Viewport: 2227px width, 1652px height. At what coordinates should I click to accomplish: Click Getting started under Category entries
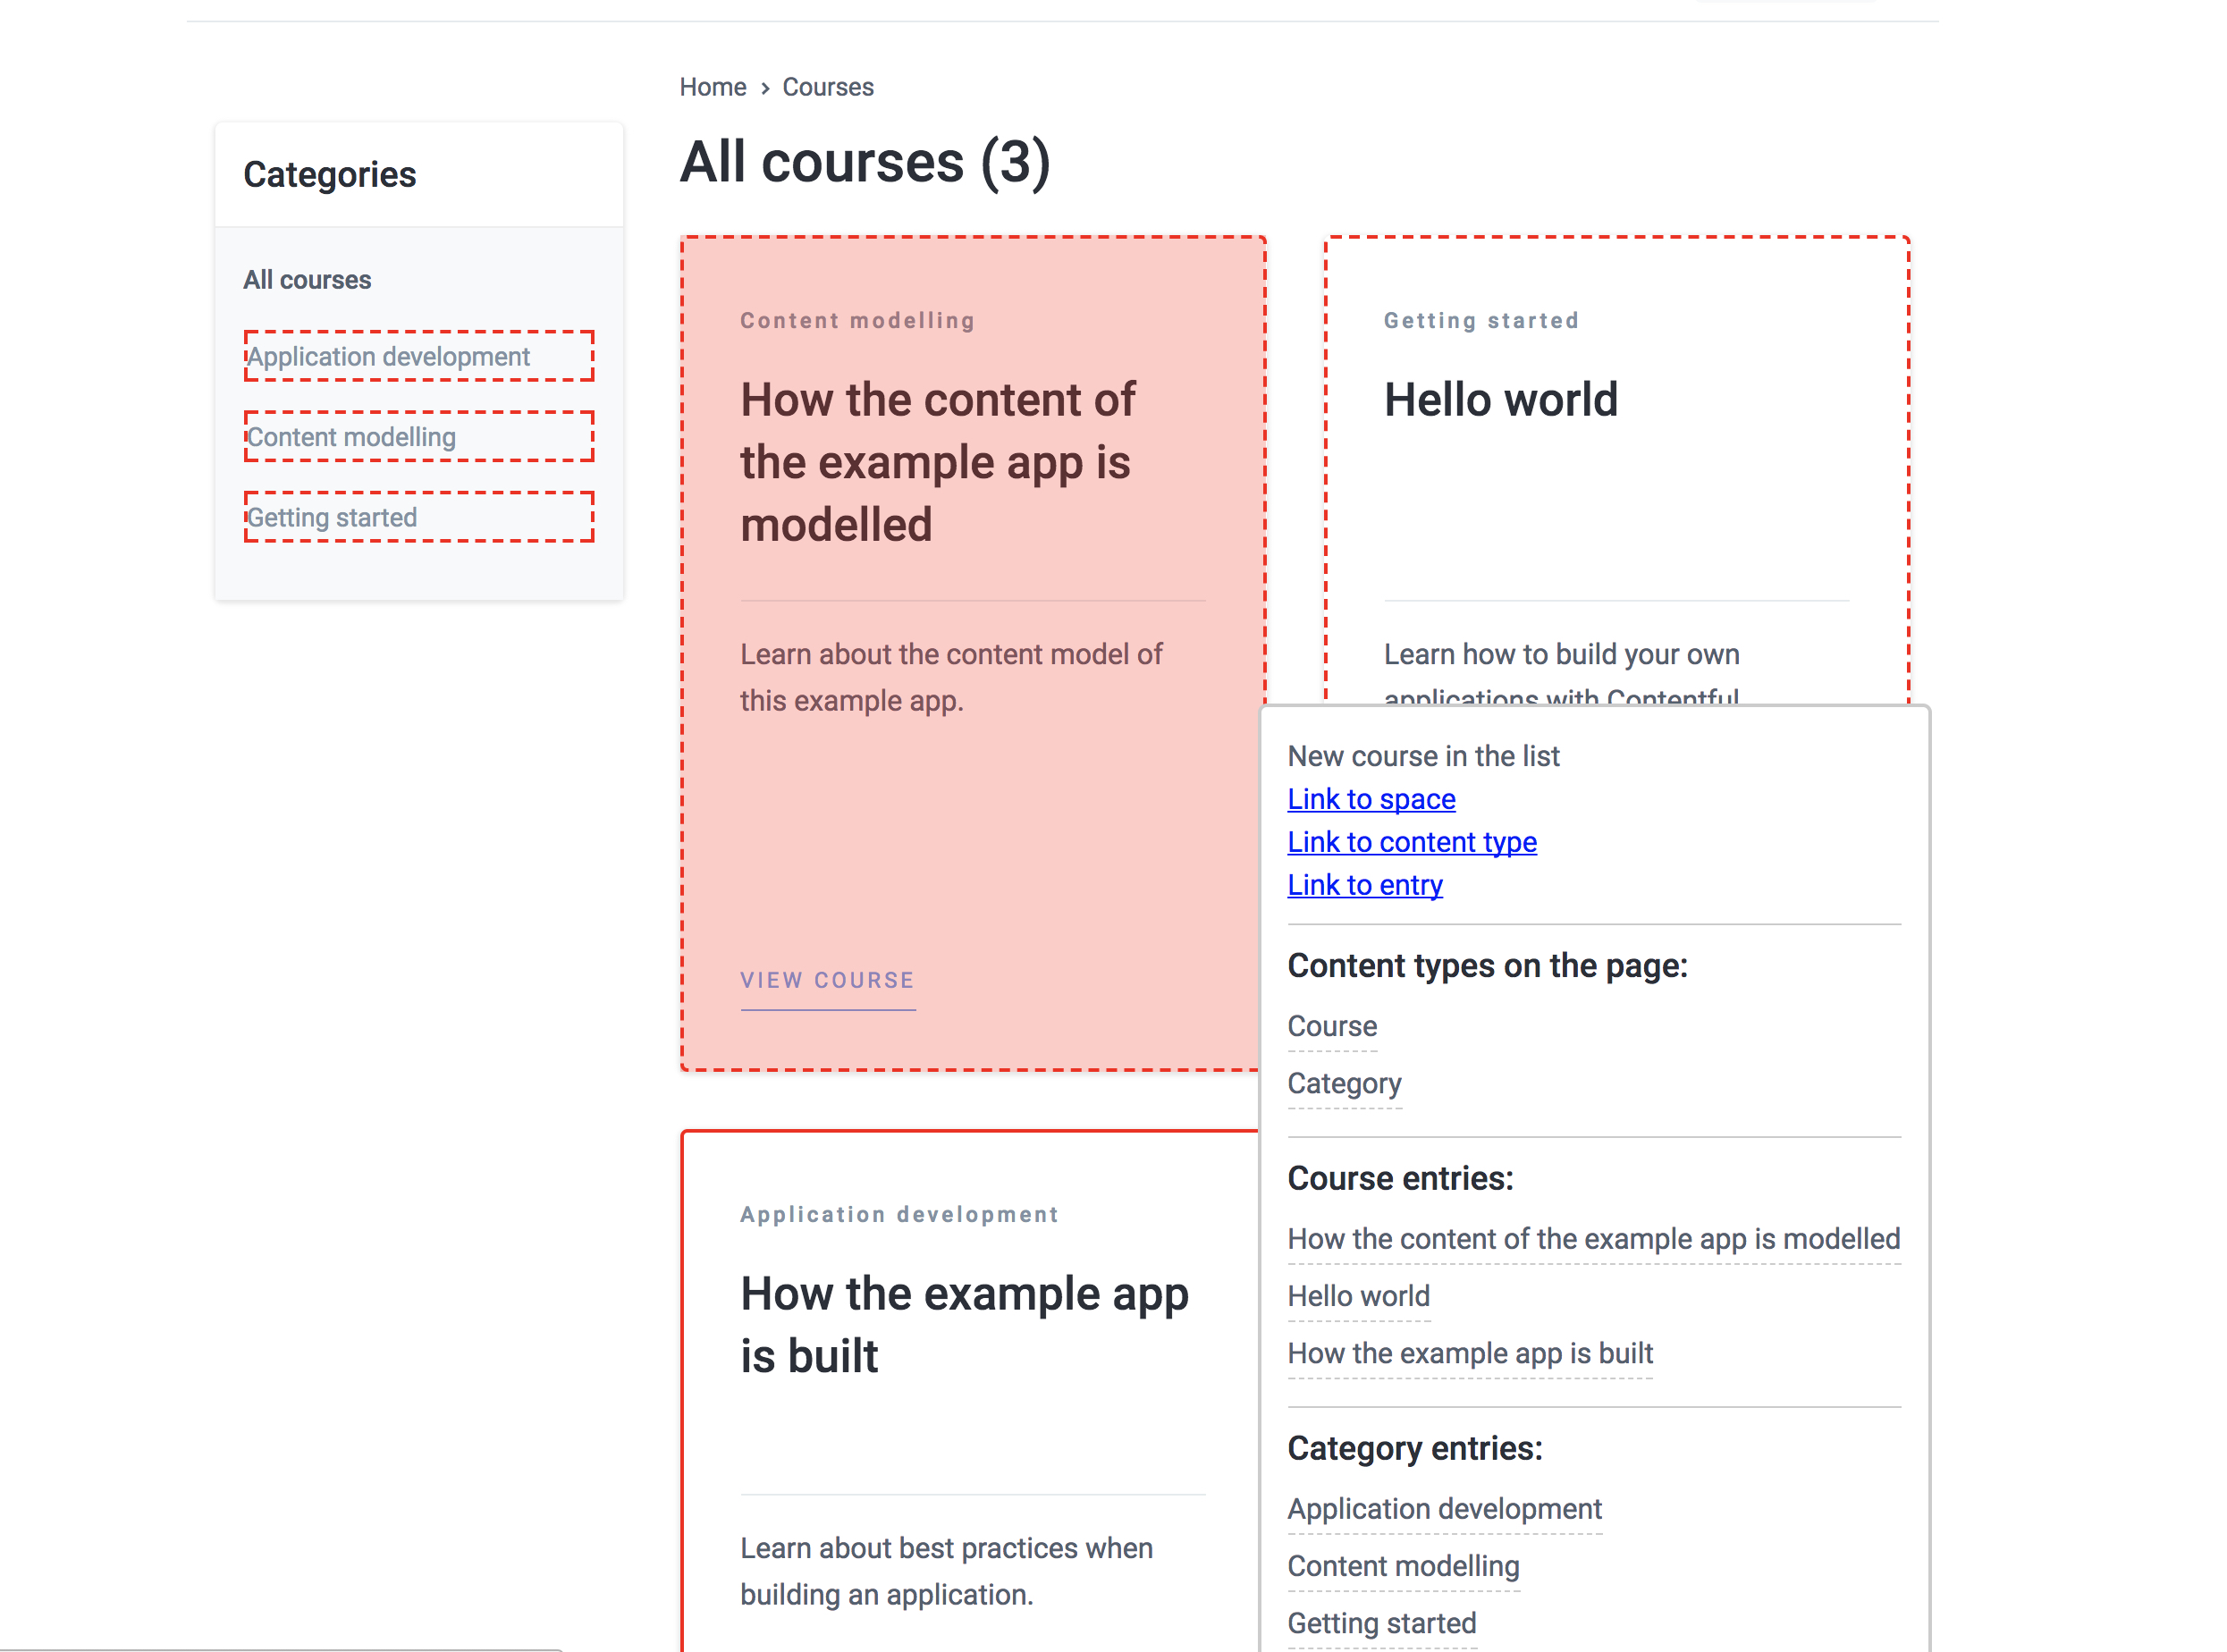coord(1381,1623)
